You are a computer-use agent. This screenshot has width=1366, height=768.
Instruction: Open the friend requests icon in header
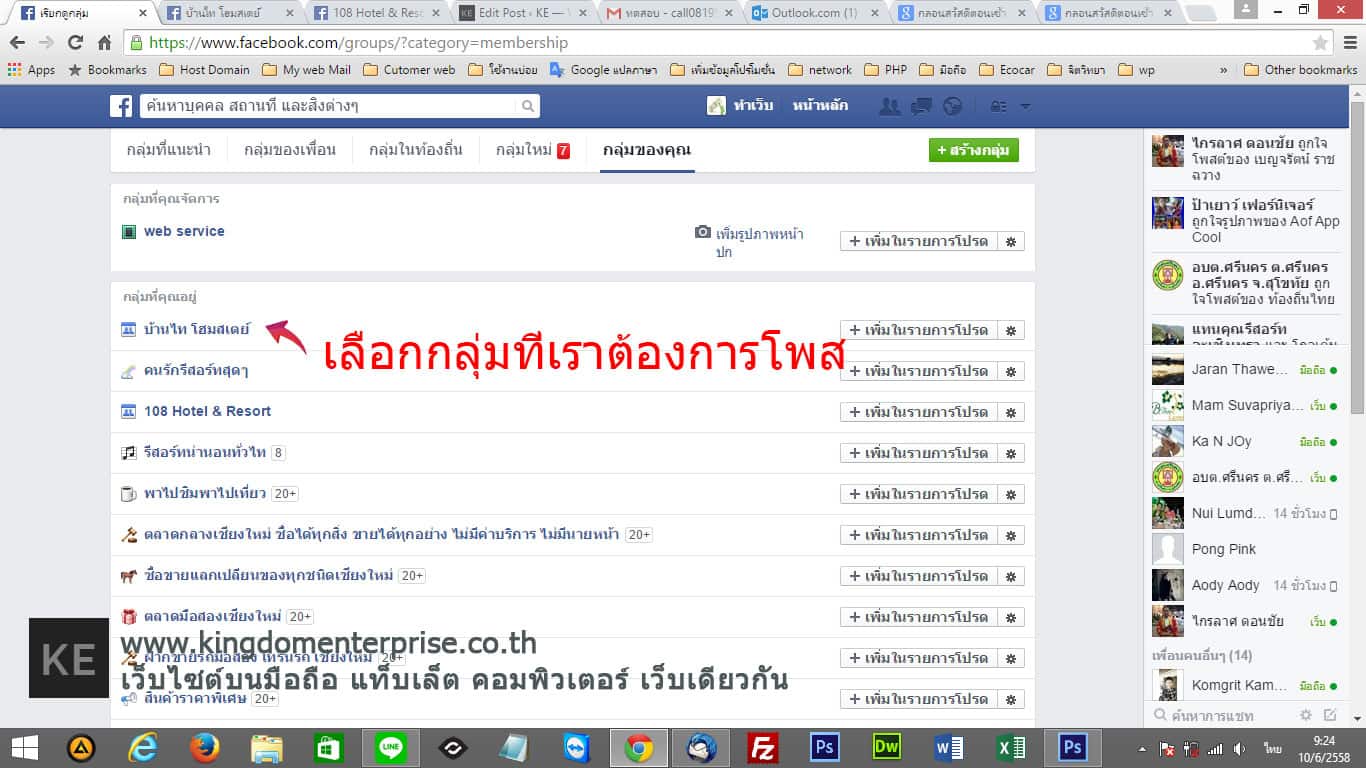pos(889,106)
